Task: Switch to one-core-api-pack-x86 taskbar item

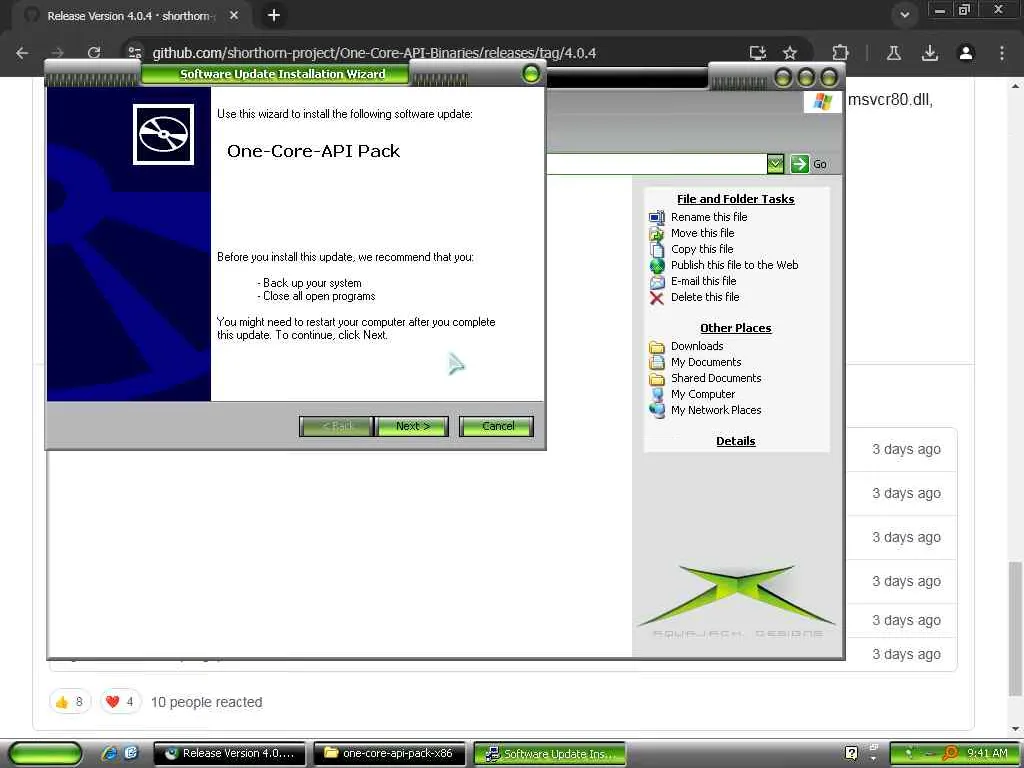Action: click(389, 754)
